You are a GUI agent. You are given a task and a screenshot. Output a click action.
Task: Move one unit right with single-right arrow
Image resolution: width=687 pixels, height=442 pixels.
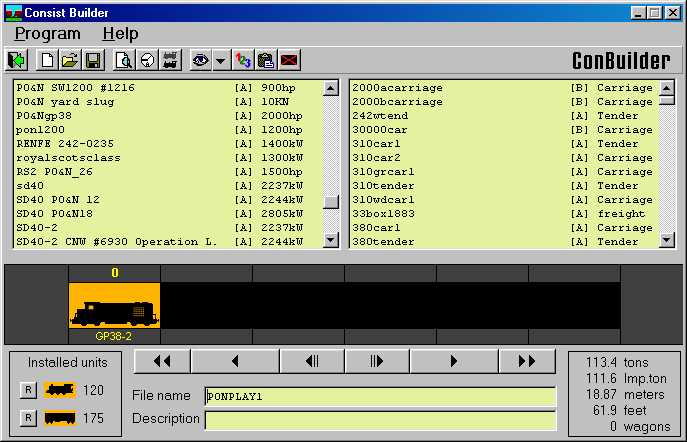(x=454, y=361)
